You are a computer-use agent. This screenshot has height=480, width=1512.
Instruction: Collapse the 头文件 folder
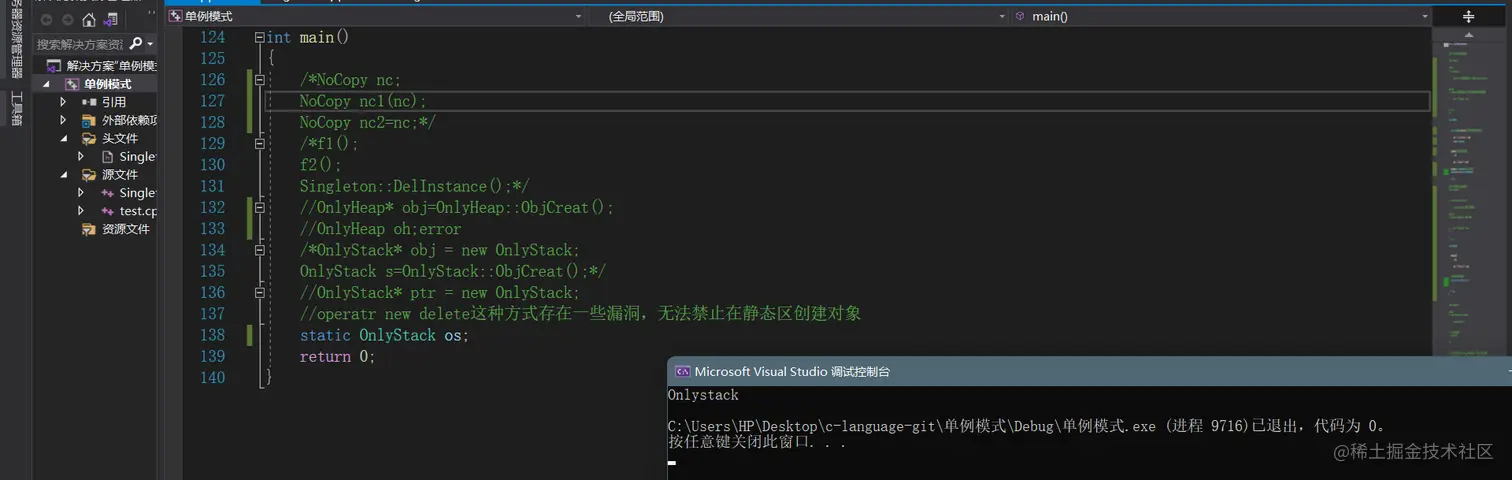(63, 138)
